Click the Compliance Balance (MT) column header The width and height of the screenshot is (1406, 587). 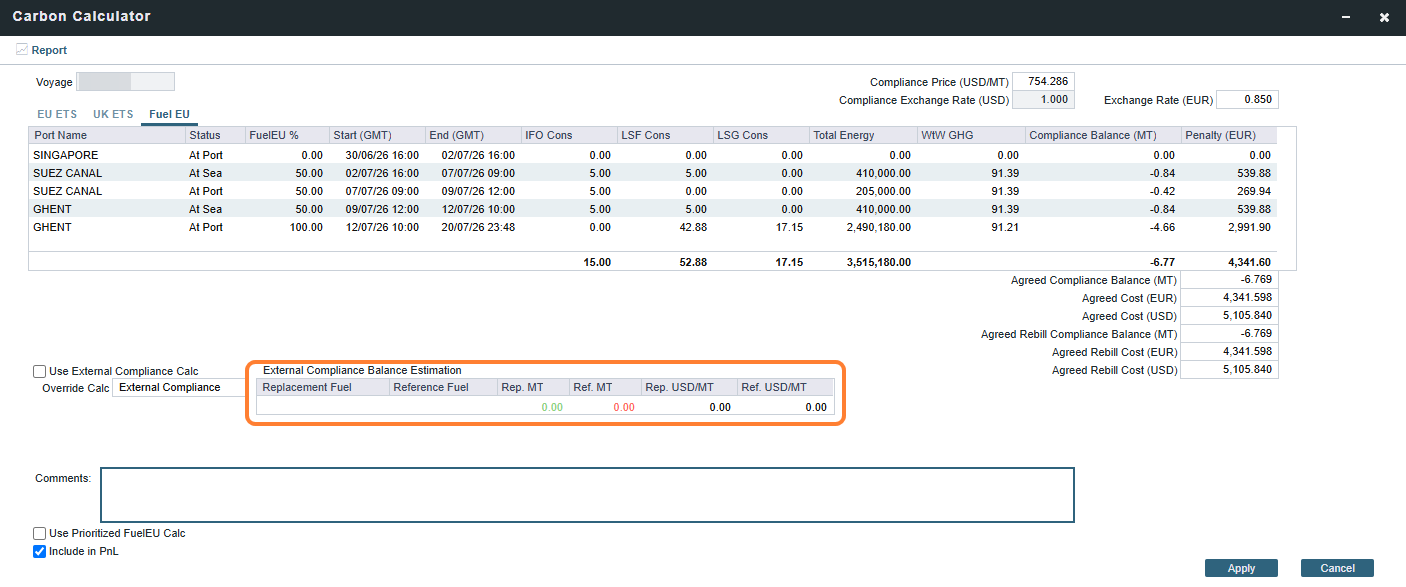tap(1103, 135)
